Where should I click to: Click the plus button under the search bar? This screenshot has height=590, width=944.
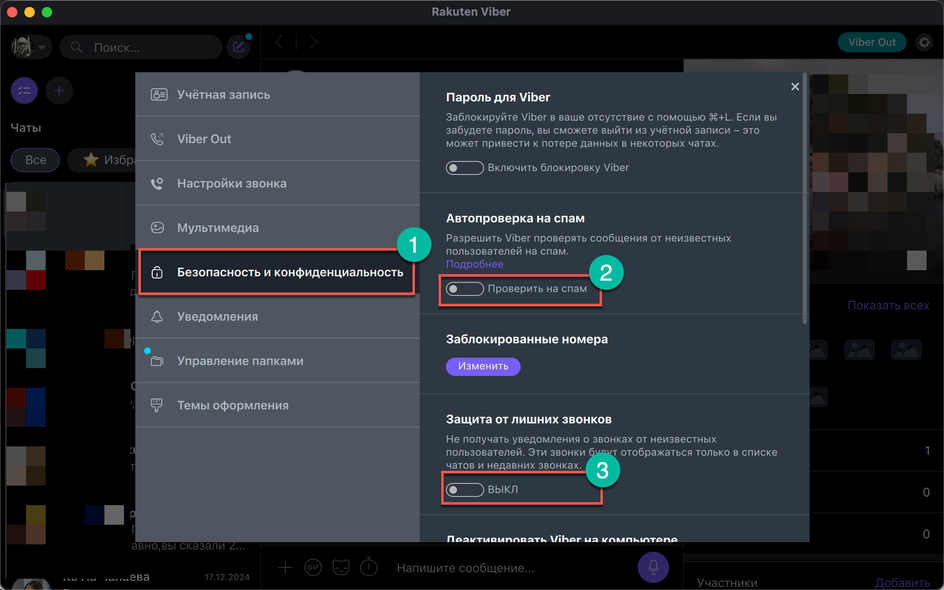point(59,91)
